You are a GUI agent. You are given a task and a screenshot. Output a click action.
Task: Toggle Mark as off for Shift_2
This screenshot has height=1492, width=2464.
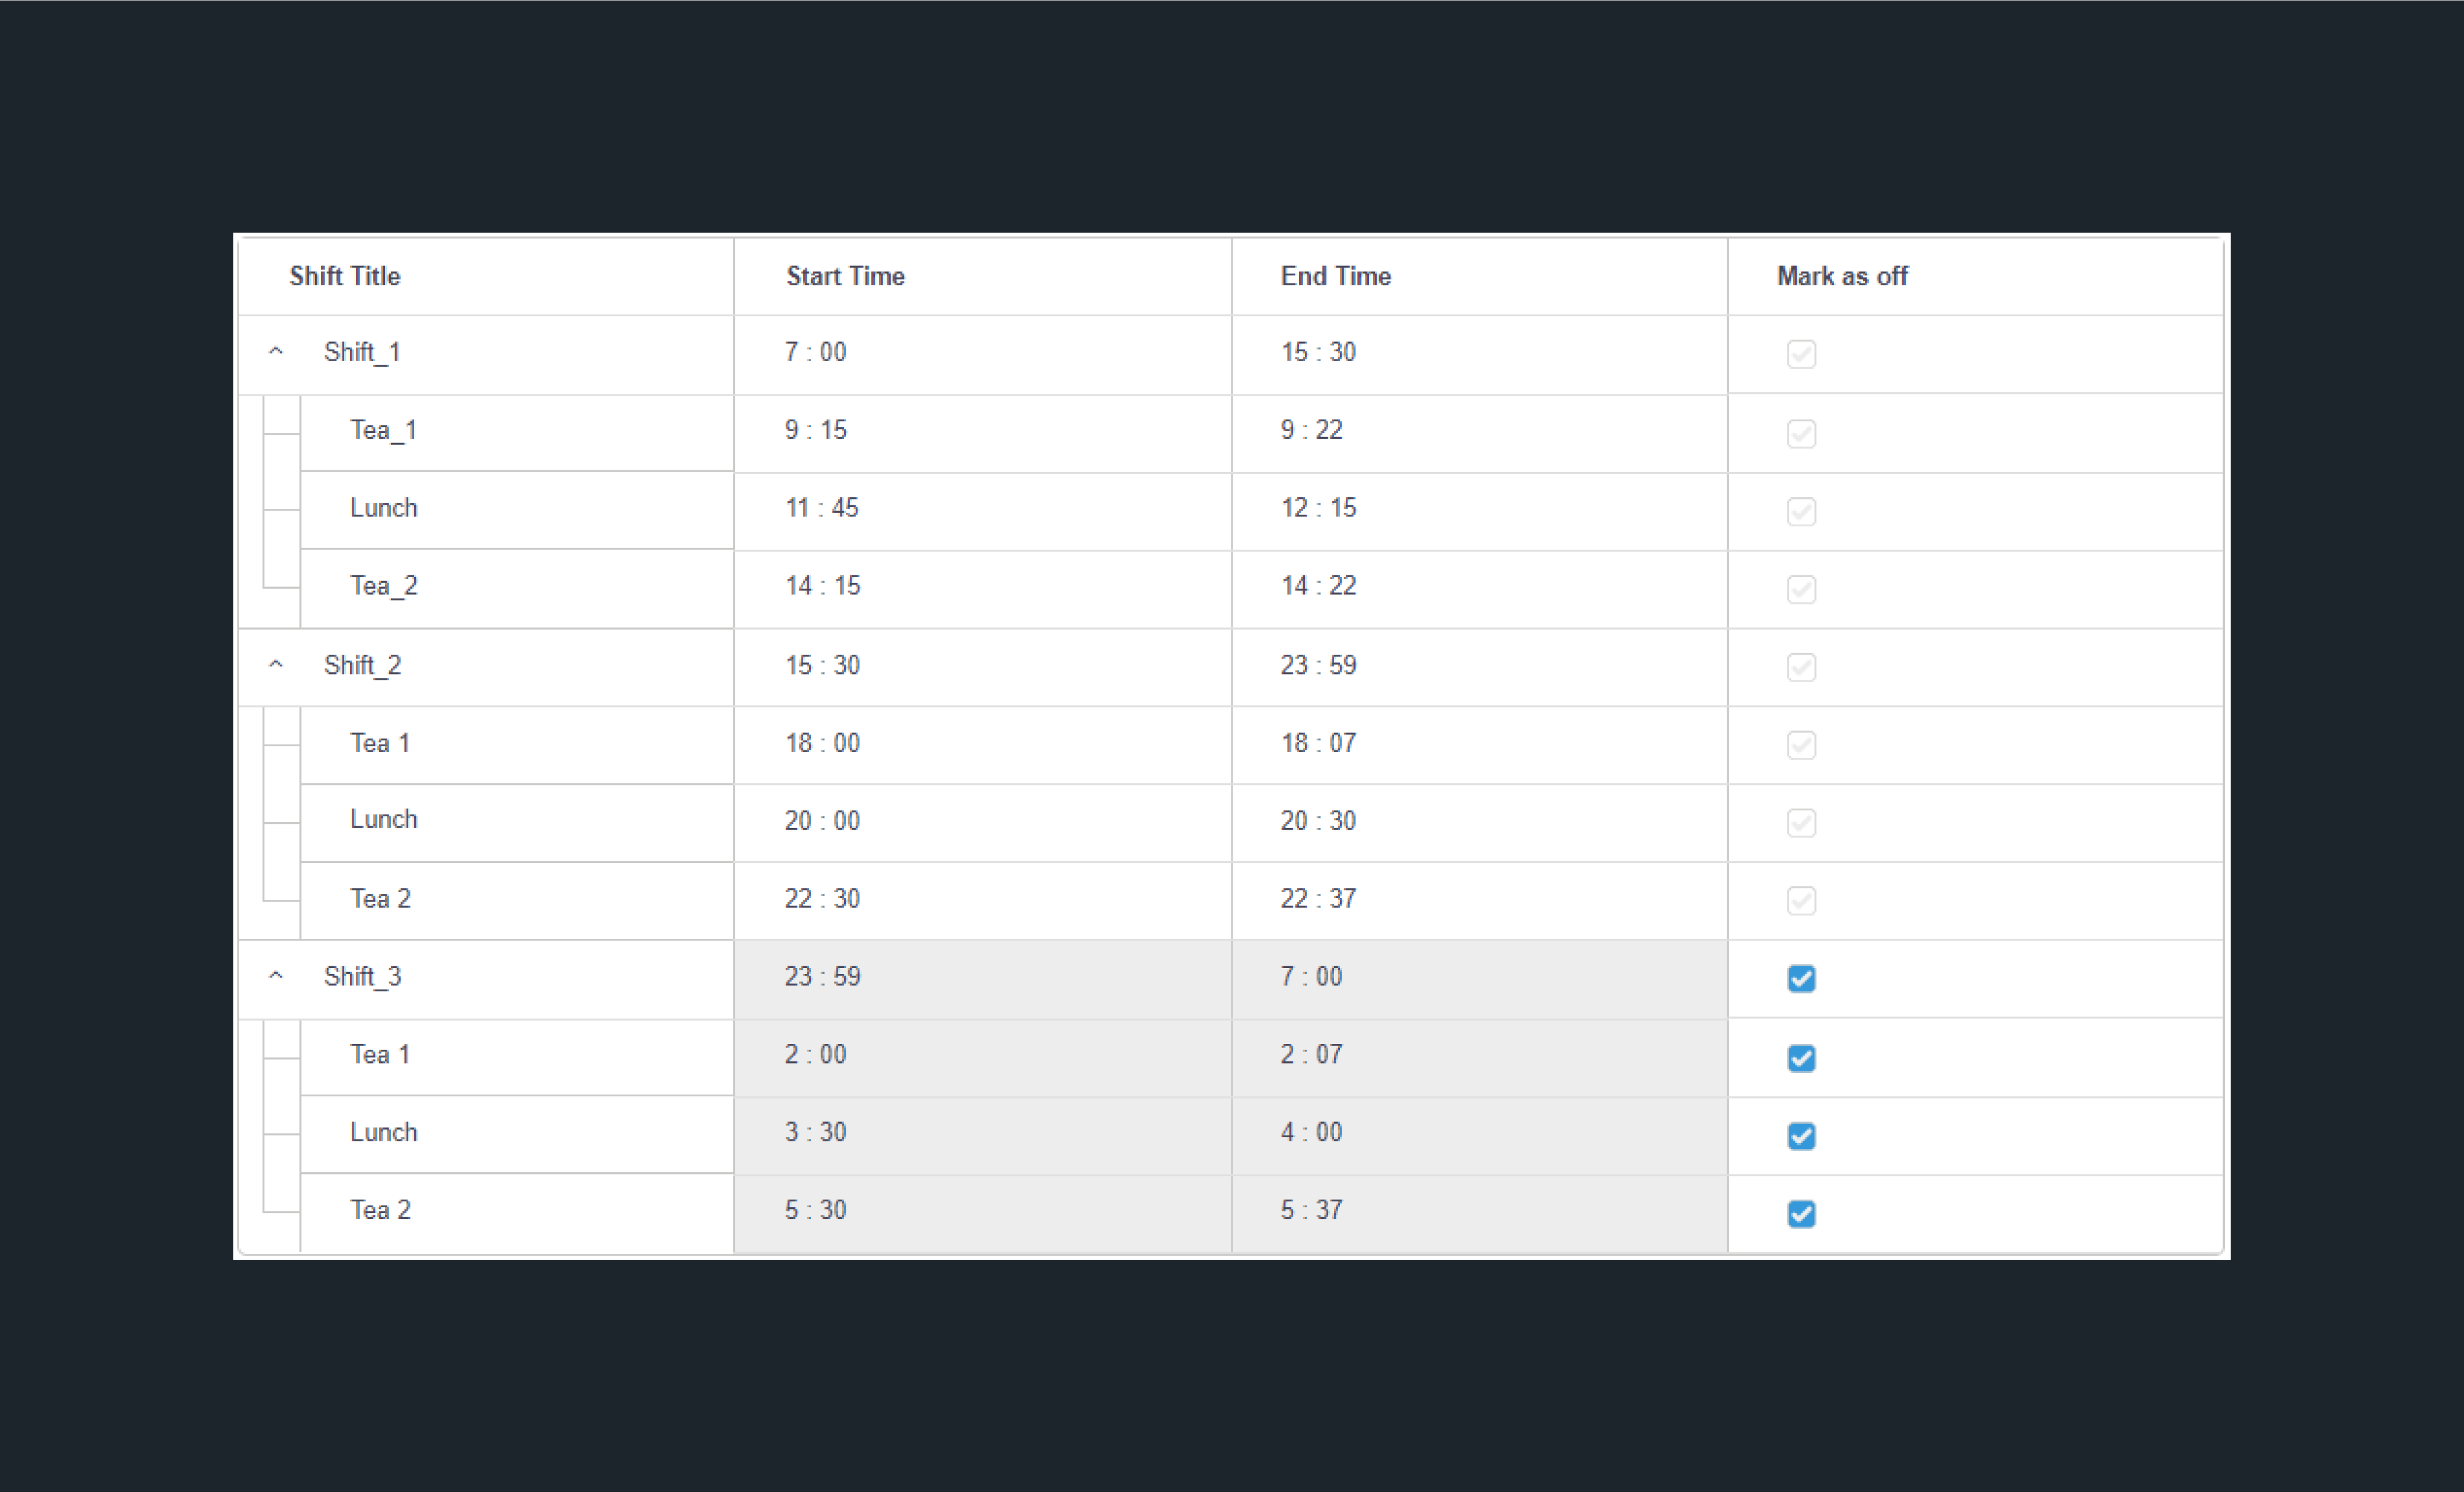click(x=1801, y=667)
